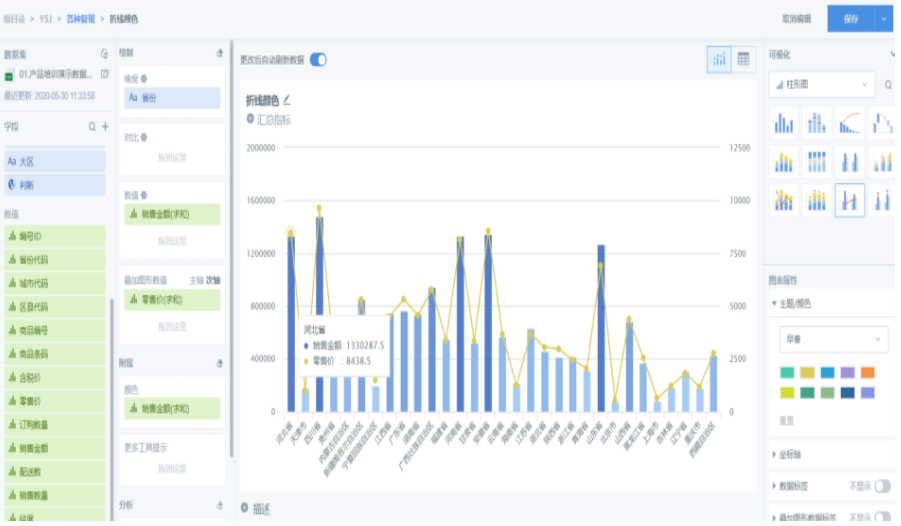This screenshot has width=901, height=526.
Task: Click 零售价(求和) overlay pill
Action: coord(172,300)
